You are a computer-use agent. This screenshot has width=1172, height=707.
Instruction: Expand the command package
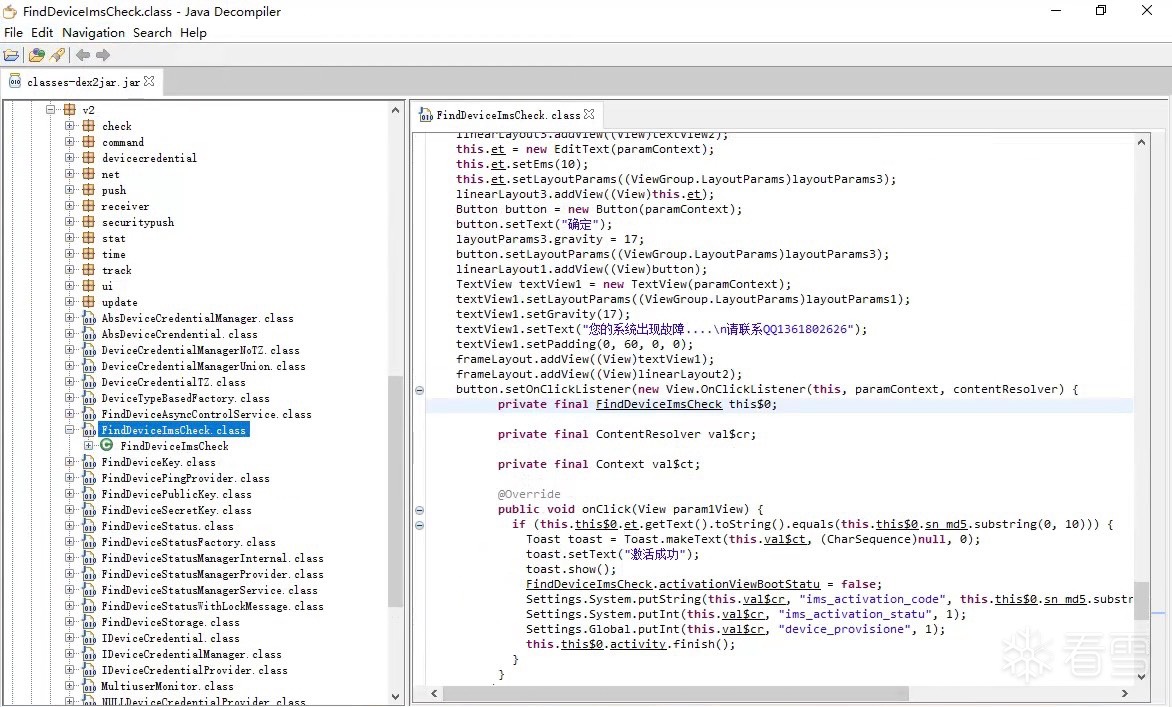coord(70,141)
